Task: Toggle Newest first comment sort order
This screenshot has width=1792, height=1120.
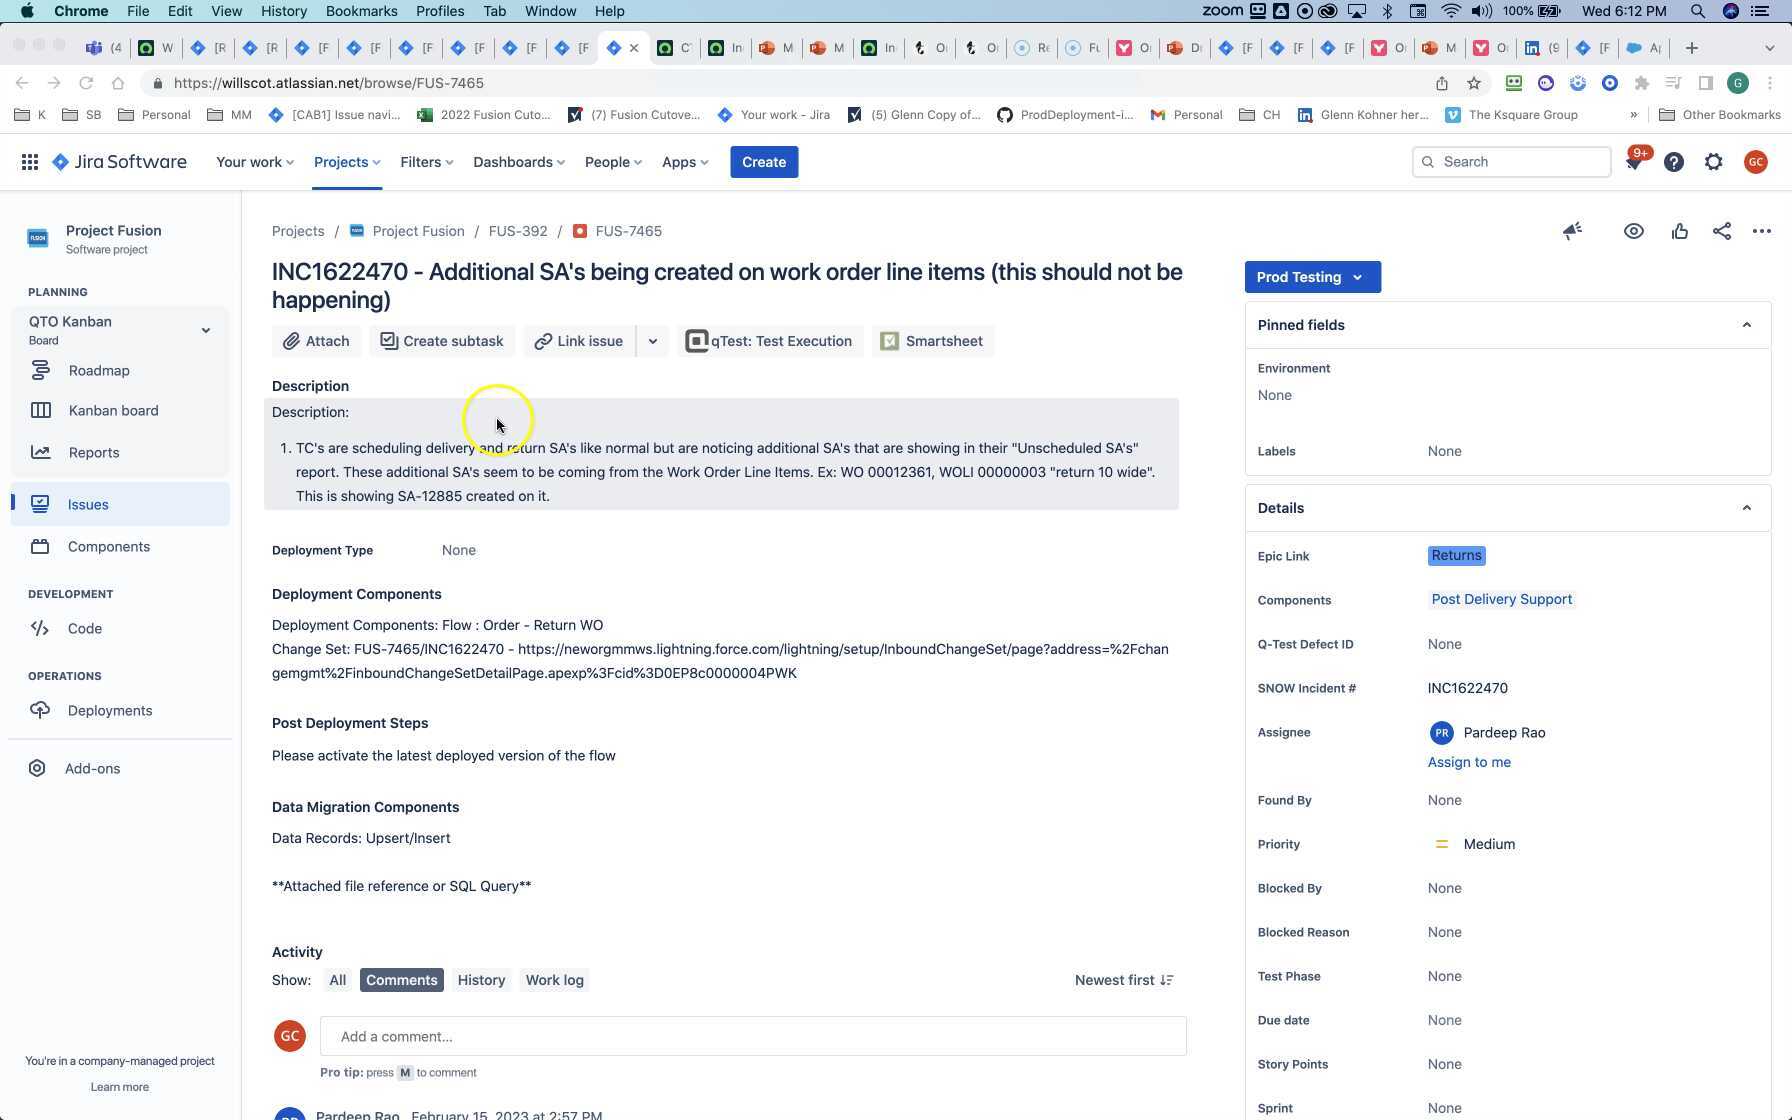Action: tap(1123, 980)
